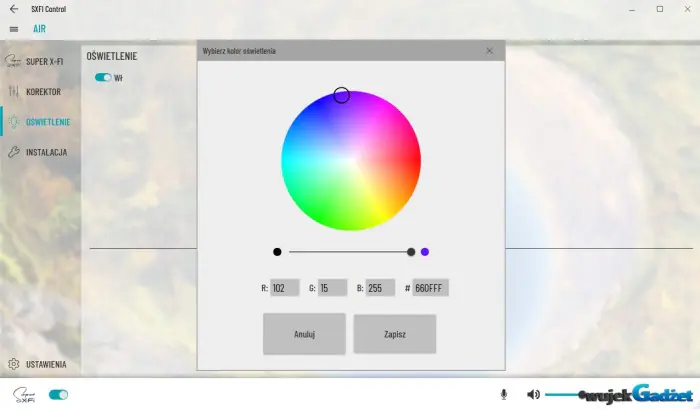This screenshot has height=410, width=700.
Task: Click the Super X-Fi head icon in sidebar
Action: click(13, 61)
